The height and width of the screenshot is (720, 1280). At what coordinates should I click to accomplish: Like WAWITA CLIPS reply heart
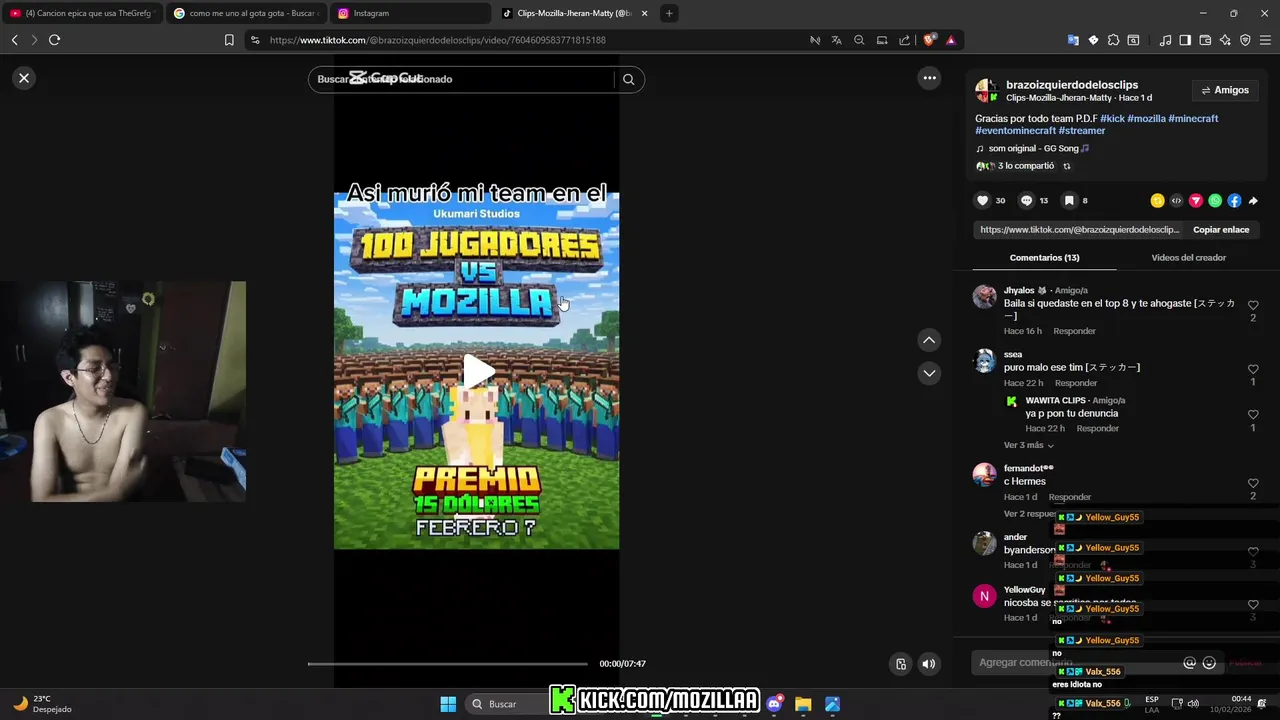click(1253, 415)
